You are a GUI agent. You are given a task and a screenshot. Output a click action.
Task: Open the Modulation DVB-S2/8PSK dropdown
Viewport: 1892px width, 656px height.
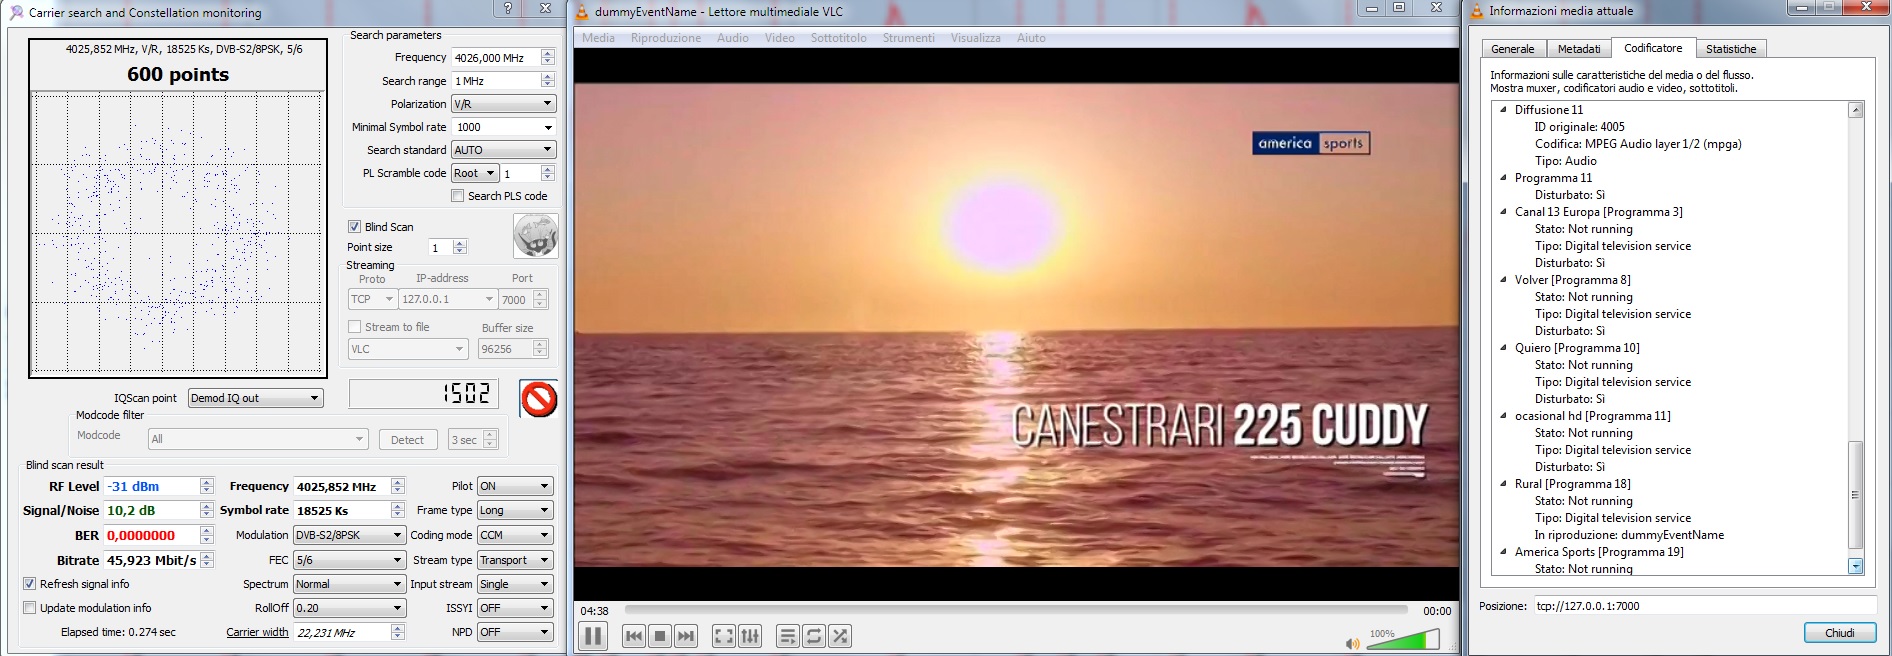point(349,535)
